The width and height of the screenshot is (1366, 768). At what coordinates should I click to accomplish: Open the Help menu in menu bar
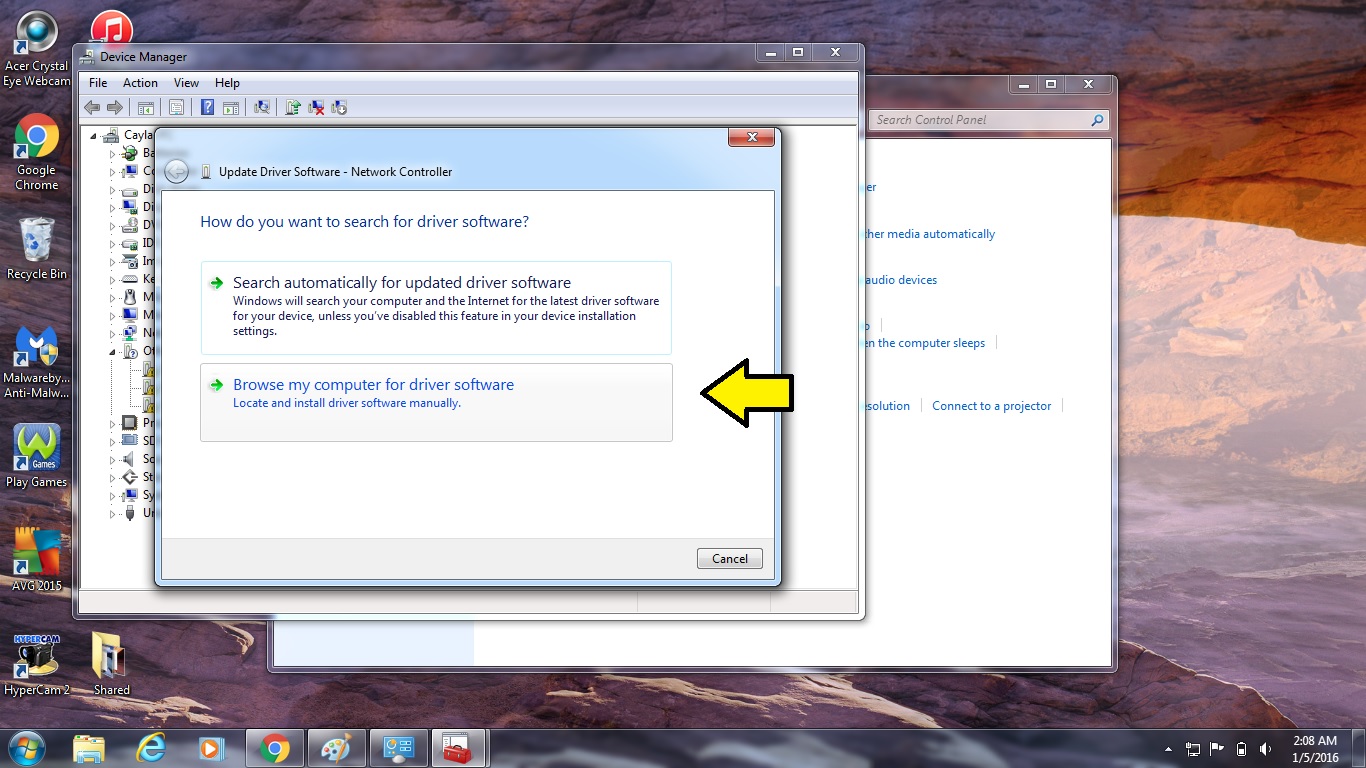(x=227, y=83)
